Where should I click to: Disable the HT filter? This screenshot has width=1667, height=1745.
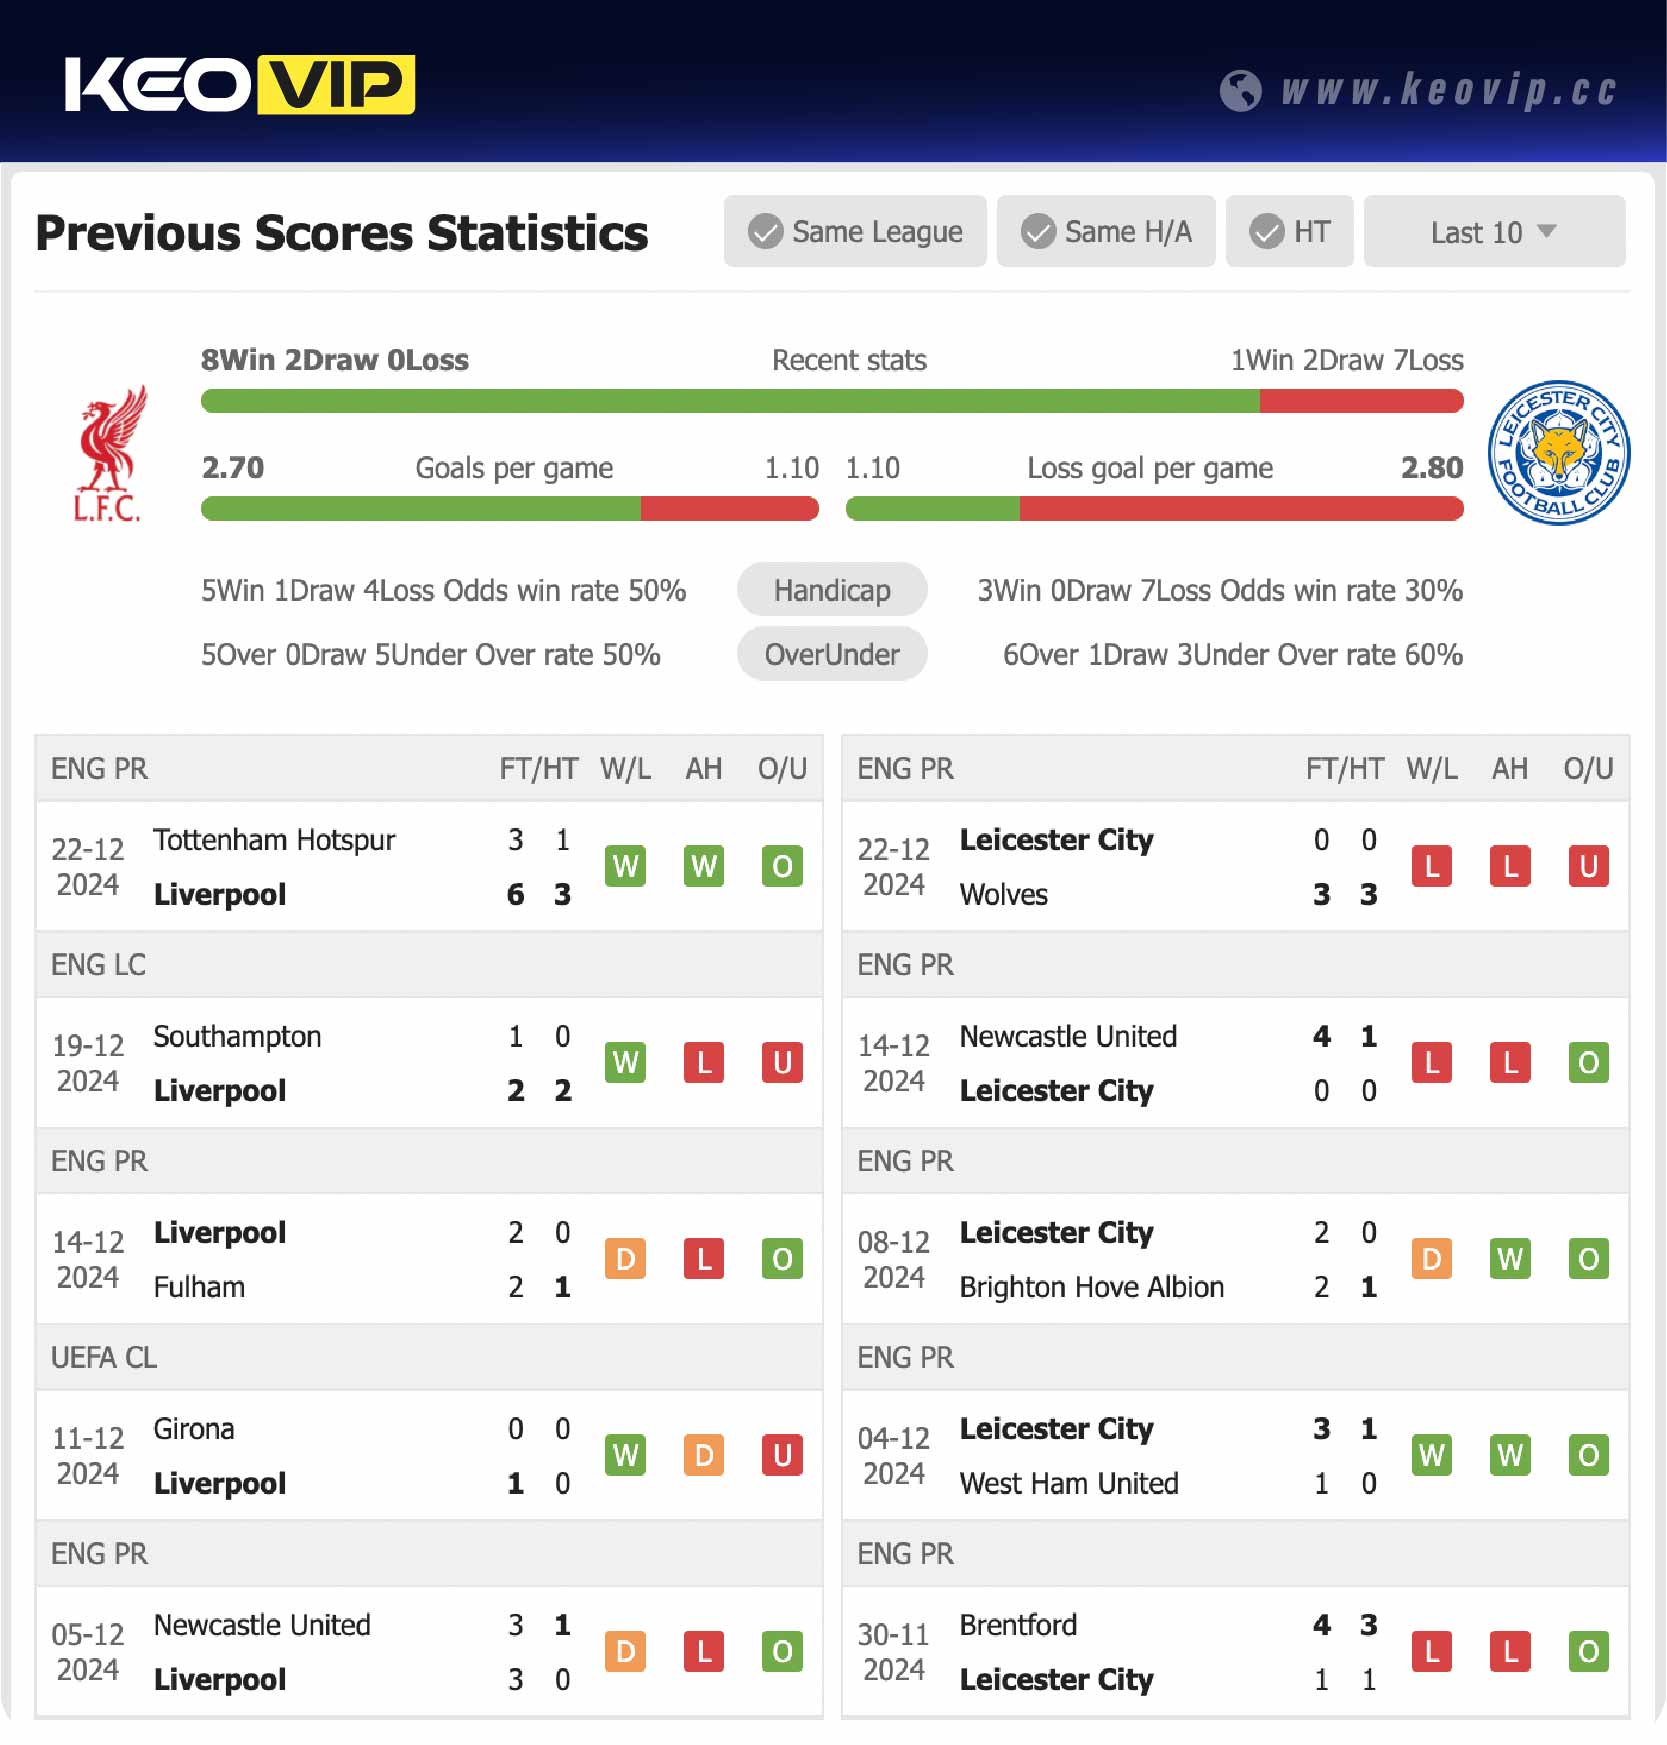(x=1290, y=231)
